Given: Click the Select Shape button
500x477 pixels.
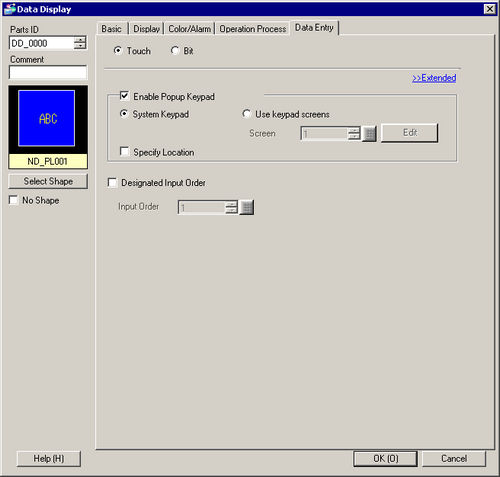Looking at the screenshot, I should [48, 181].
